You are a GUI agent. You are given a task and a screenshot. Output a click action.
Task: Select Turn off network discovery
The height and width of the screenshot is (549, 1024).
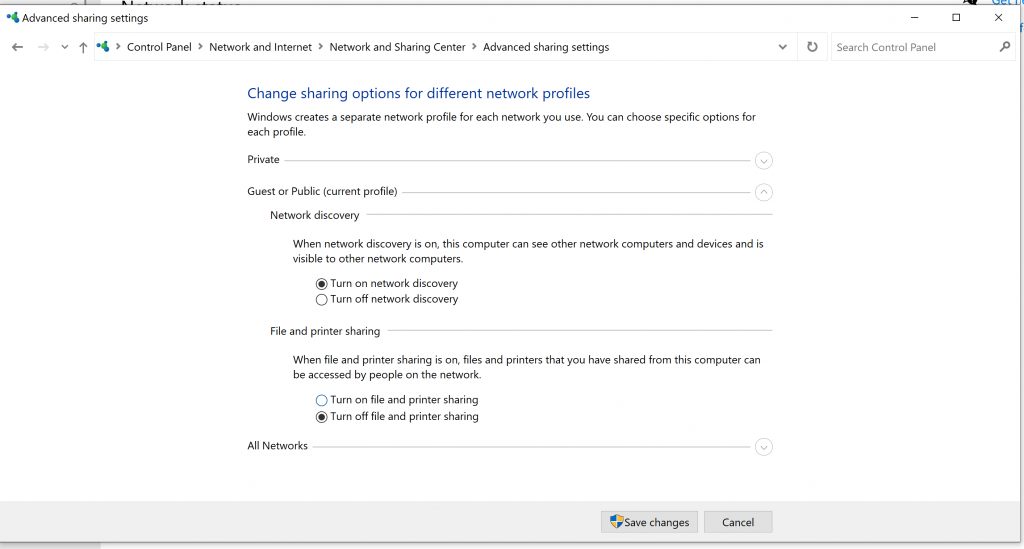321,300
